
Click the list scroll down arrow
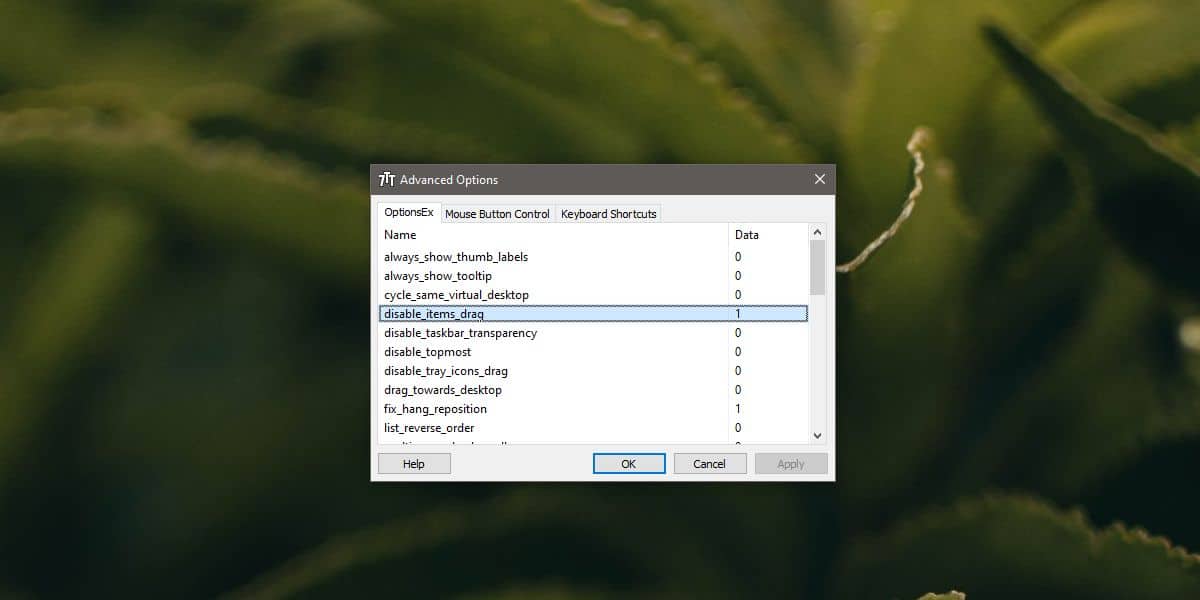coord(817,435)
